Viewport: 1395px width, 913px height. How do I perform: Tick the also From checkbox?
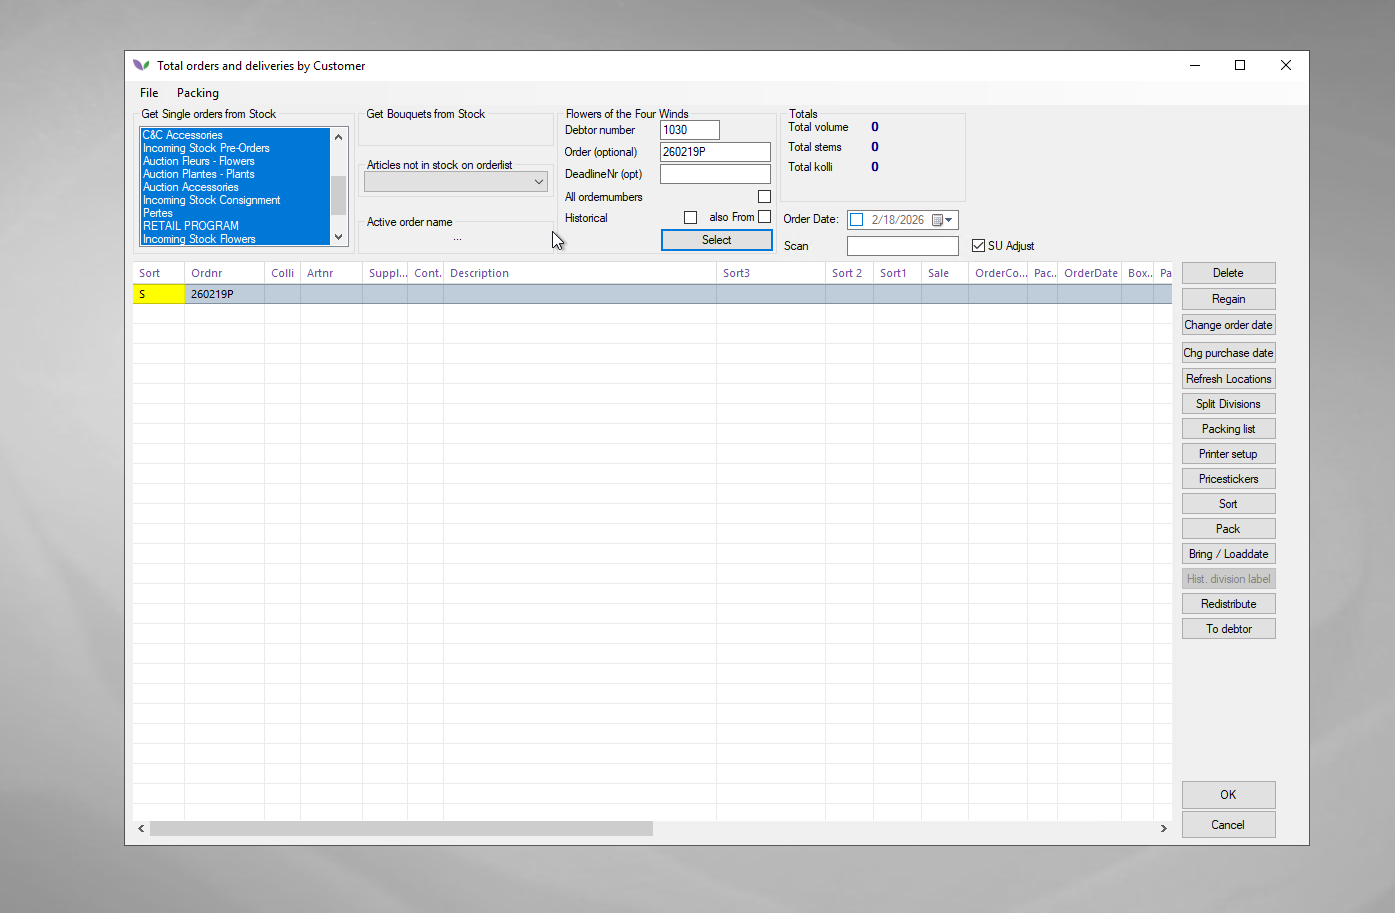pos(764,217)
